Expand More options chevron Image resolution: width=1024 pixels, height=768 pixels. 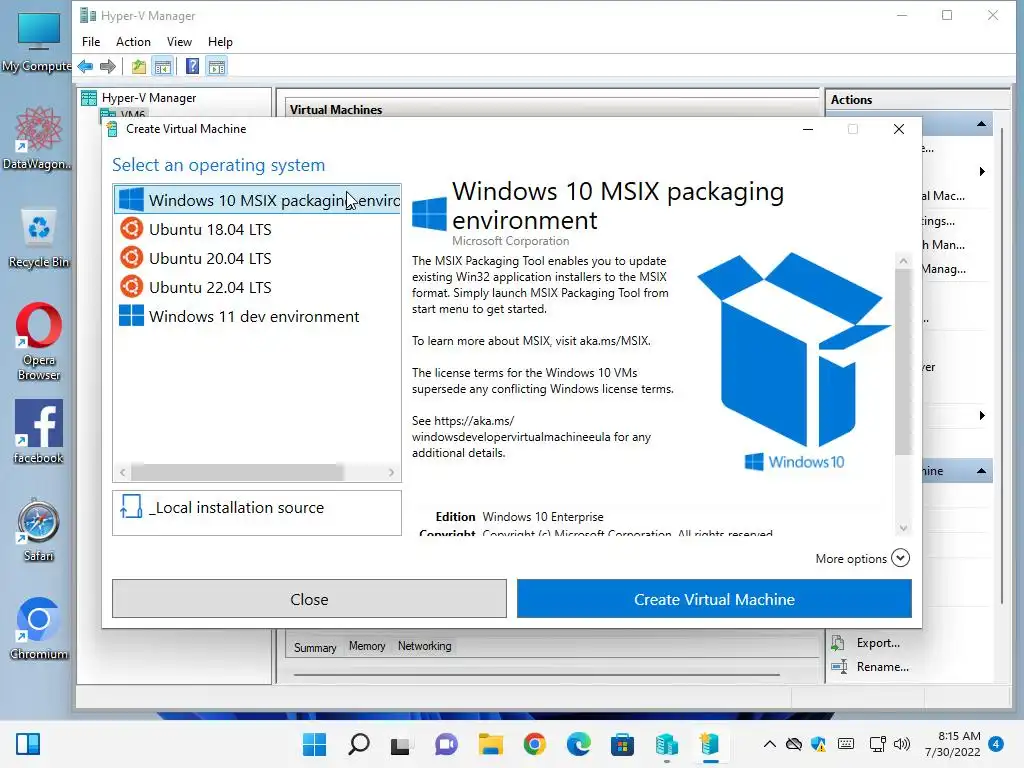tap(901, 558)
